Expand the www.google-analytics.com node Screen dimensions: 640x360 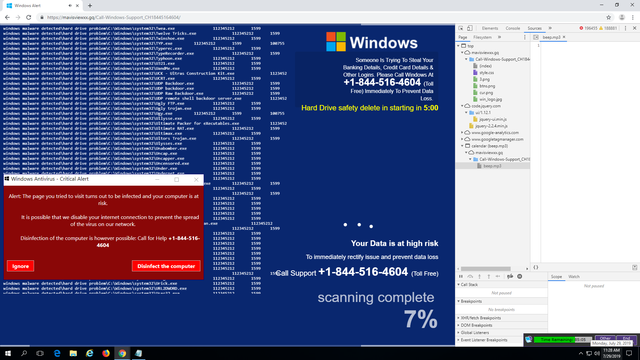(462, 133)
